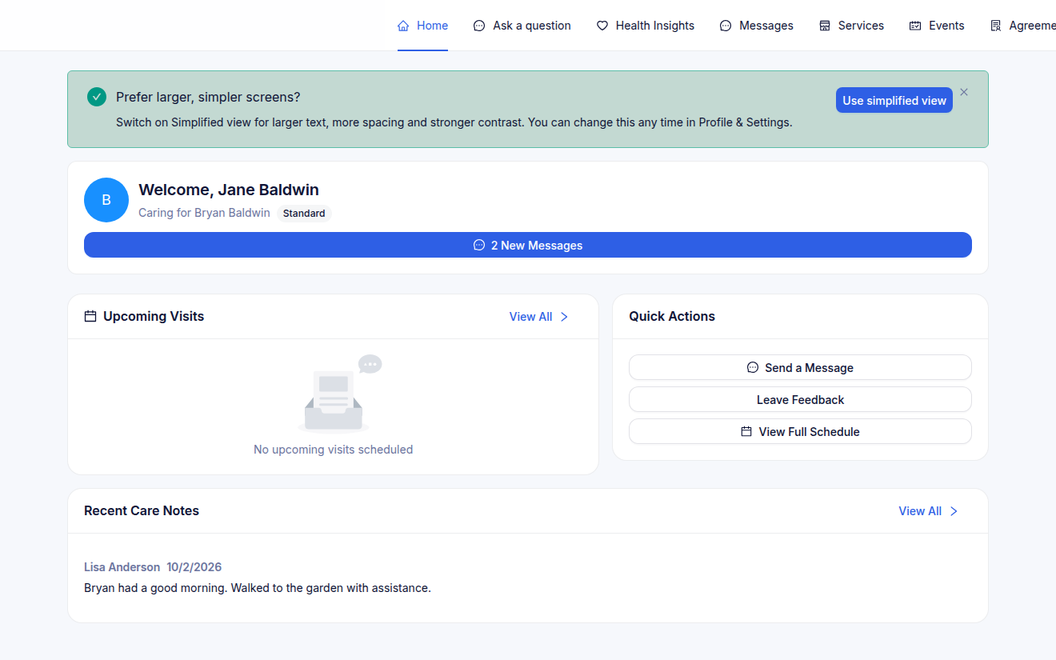Open the Home tab
1056x660 pixels.
click(422, 26)
